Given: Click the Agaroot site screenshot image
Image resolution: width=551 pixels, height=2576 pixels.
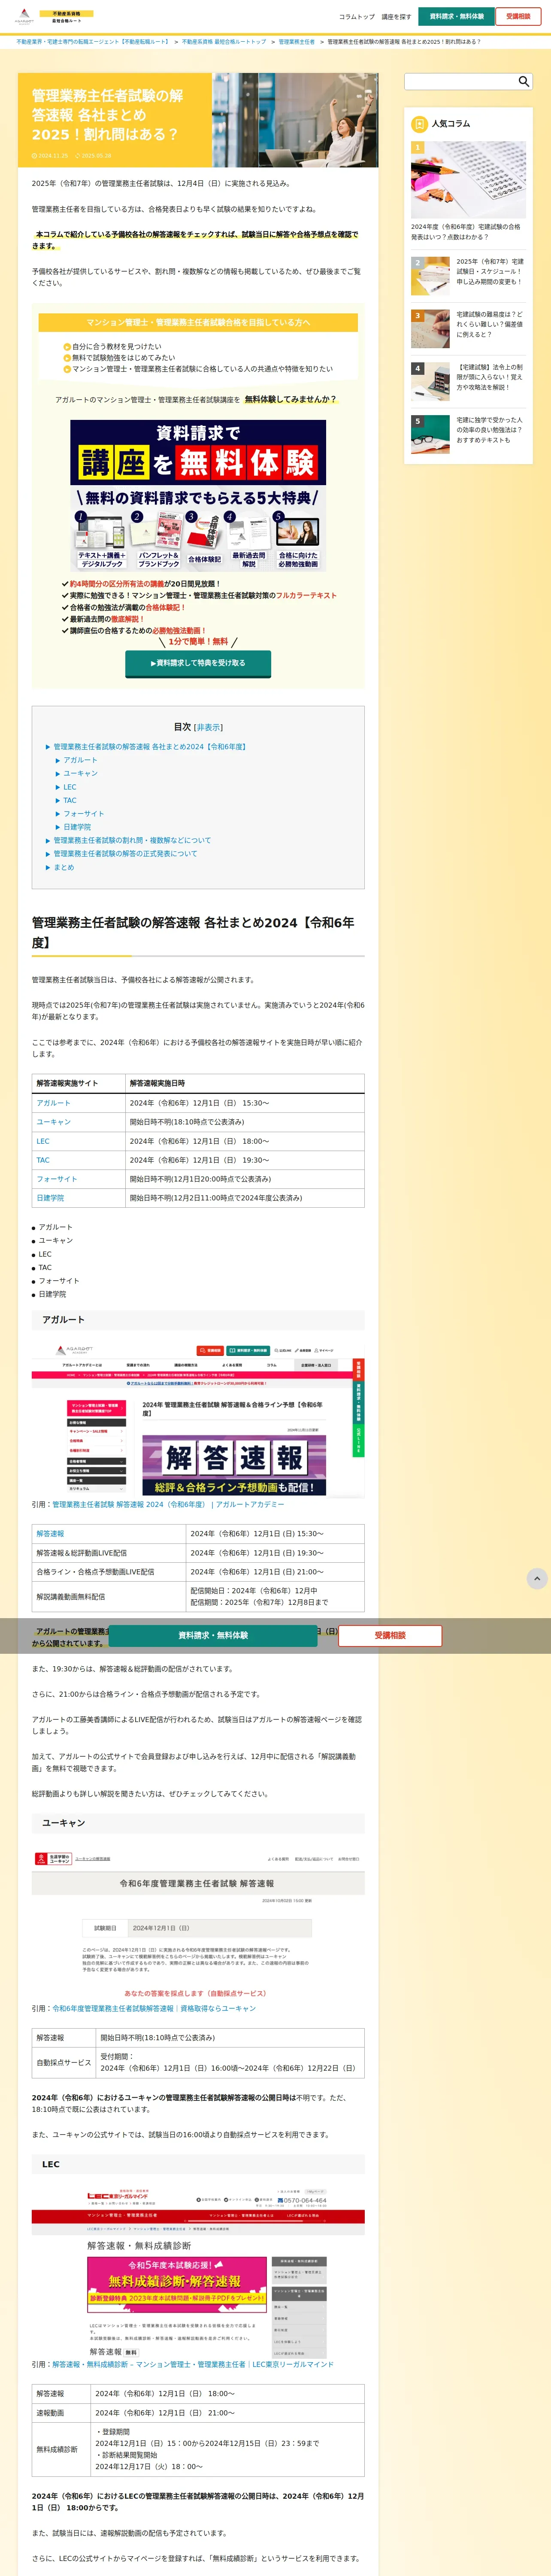Looking at the screenshot, I should tap(198, 1418).
